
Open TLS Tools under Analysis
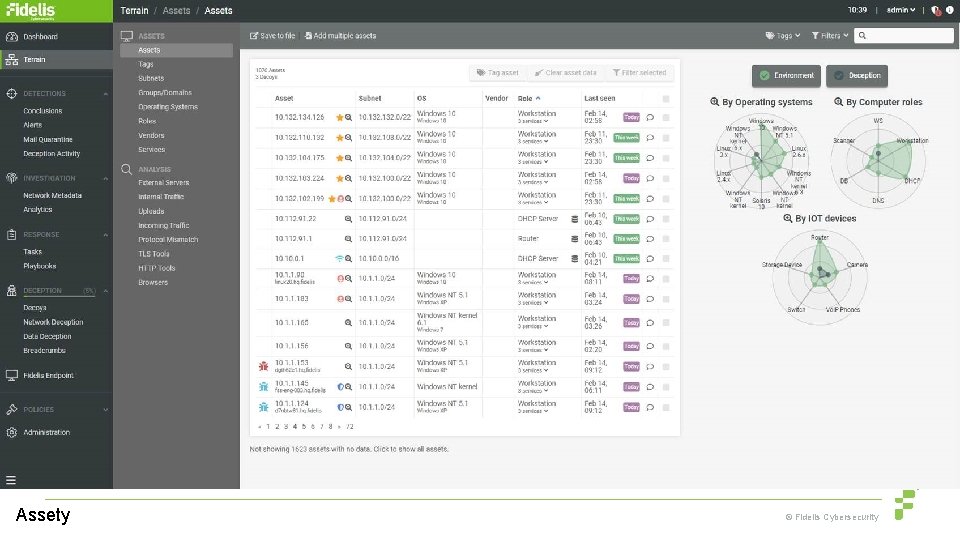(x=154, y=253)
